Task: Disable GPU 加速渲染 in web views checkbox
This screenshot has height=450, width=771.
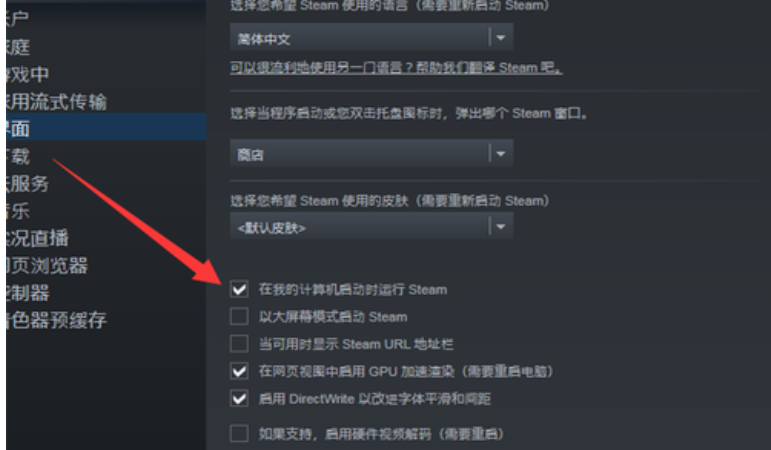Action: tap(239, 371)
